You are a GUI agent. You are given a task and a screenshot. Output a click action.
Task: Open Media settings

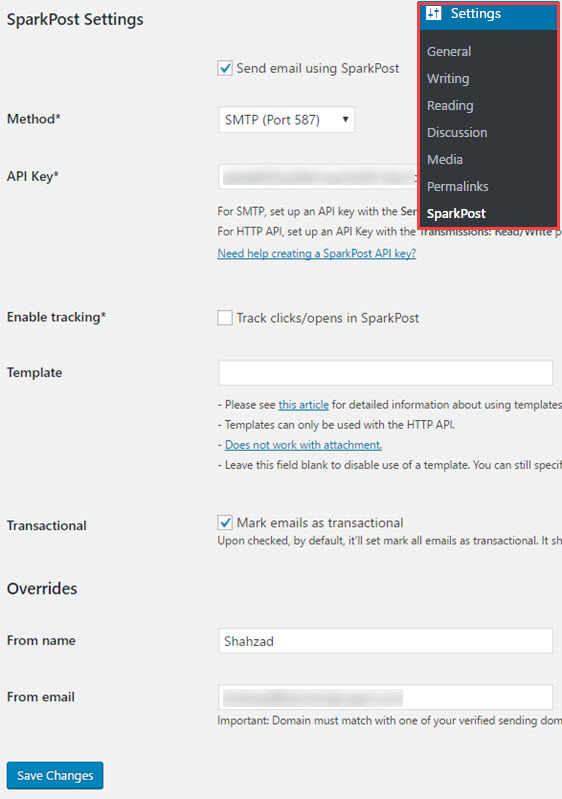445,159
